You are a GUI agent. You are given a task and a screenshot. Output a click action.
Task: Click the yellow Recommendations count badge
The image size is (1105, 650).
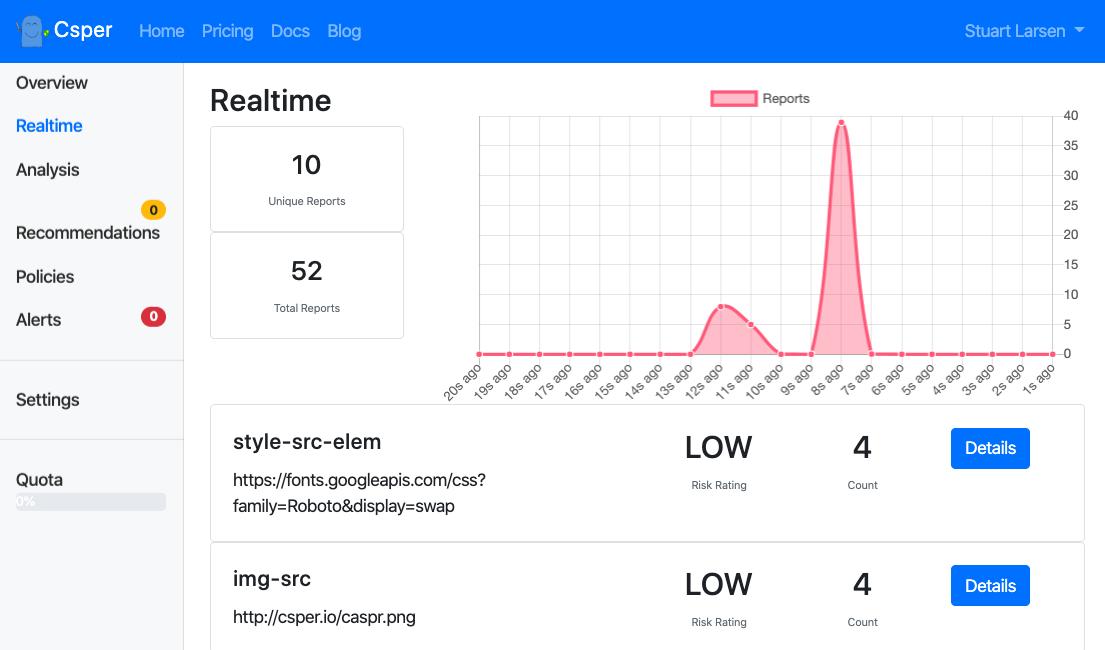(x=153, y=210)
